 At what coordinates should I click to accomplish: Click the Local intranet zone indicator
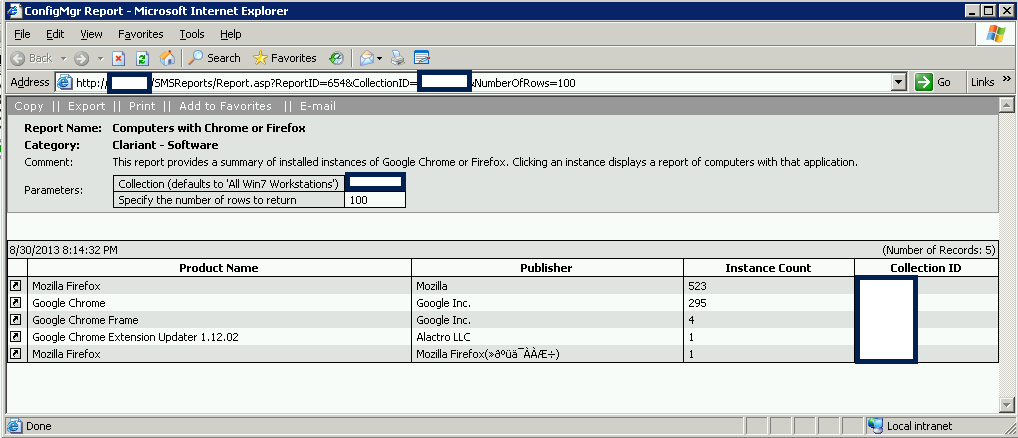(912, 426)
